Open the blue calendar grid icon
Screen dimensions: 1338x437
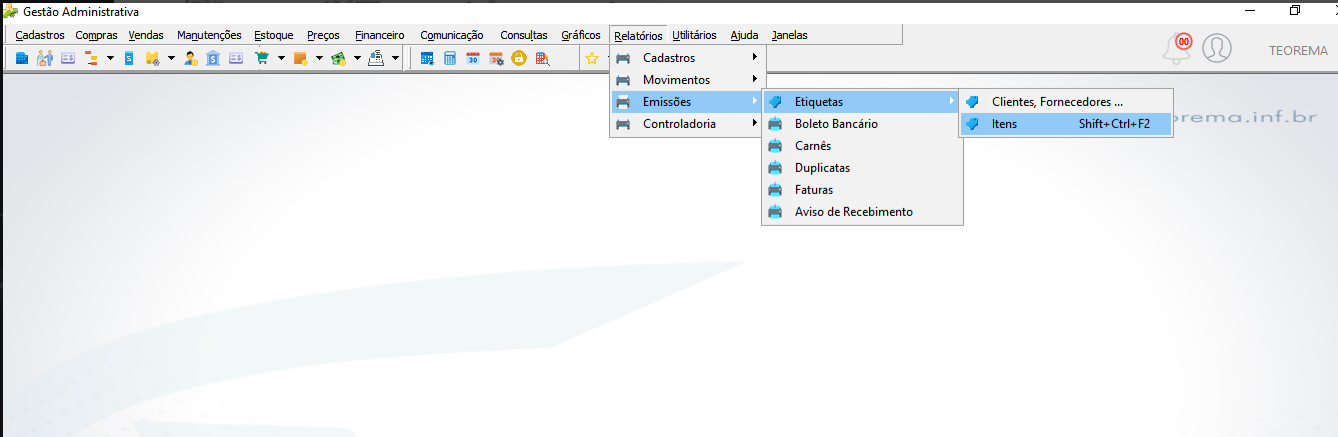pyautogui.click(x=427, y=59)
